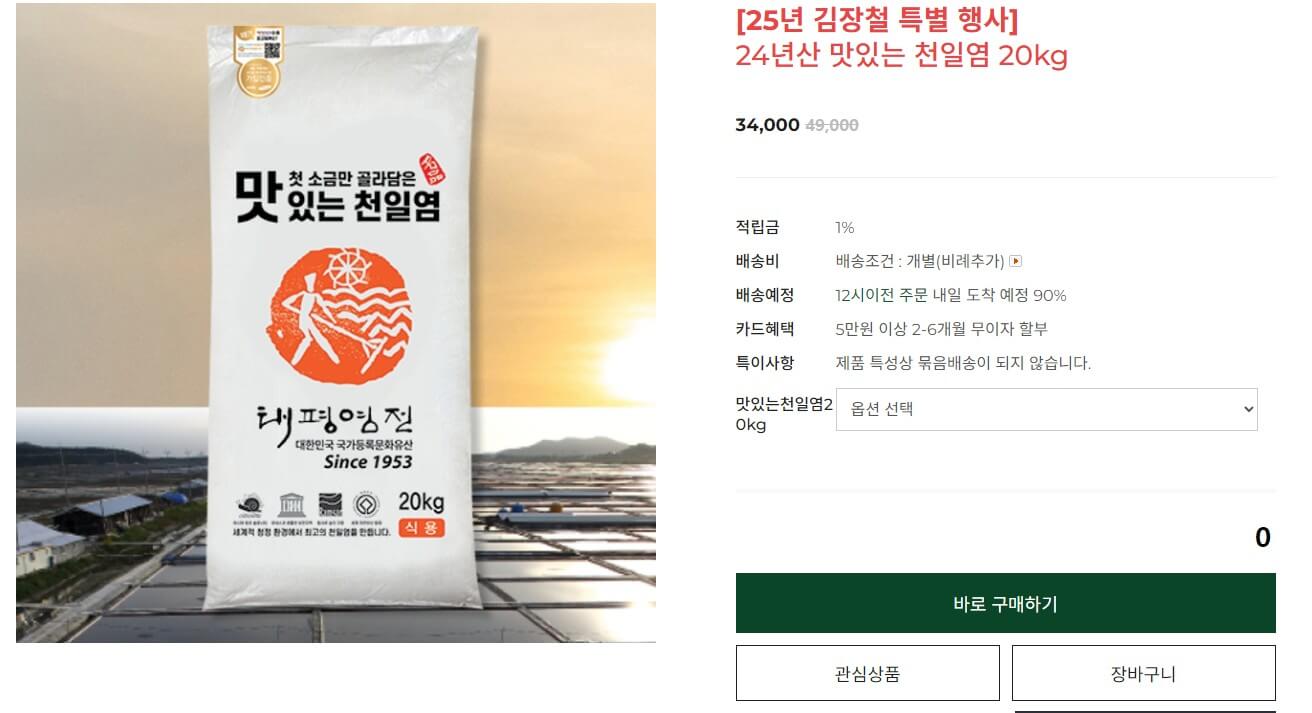
Task: Open the 옵션 선택 dropdown
Action: tap(1046, 409)
